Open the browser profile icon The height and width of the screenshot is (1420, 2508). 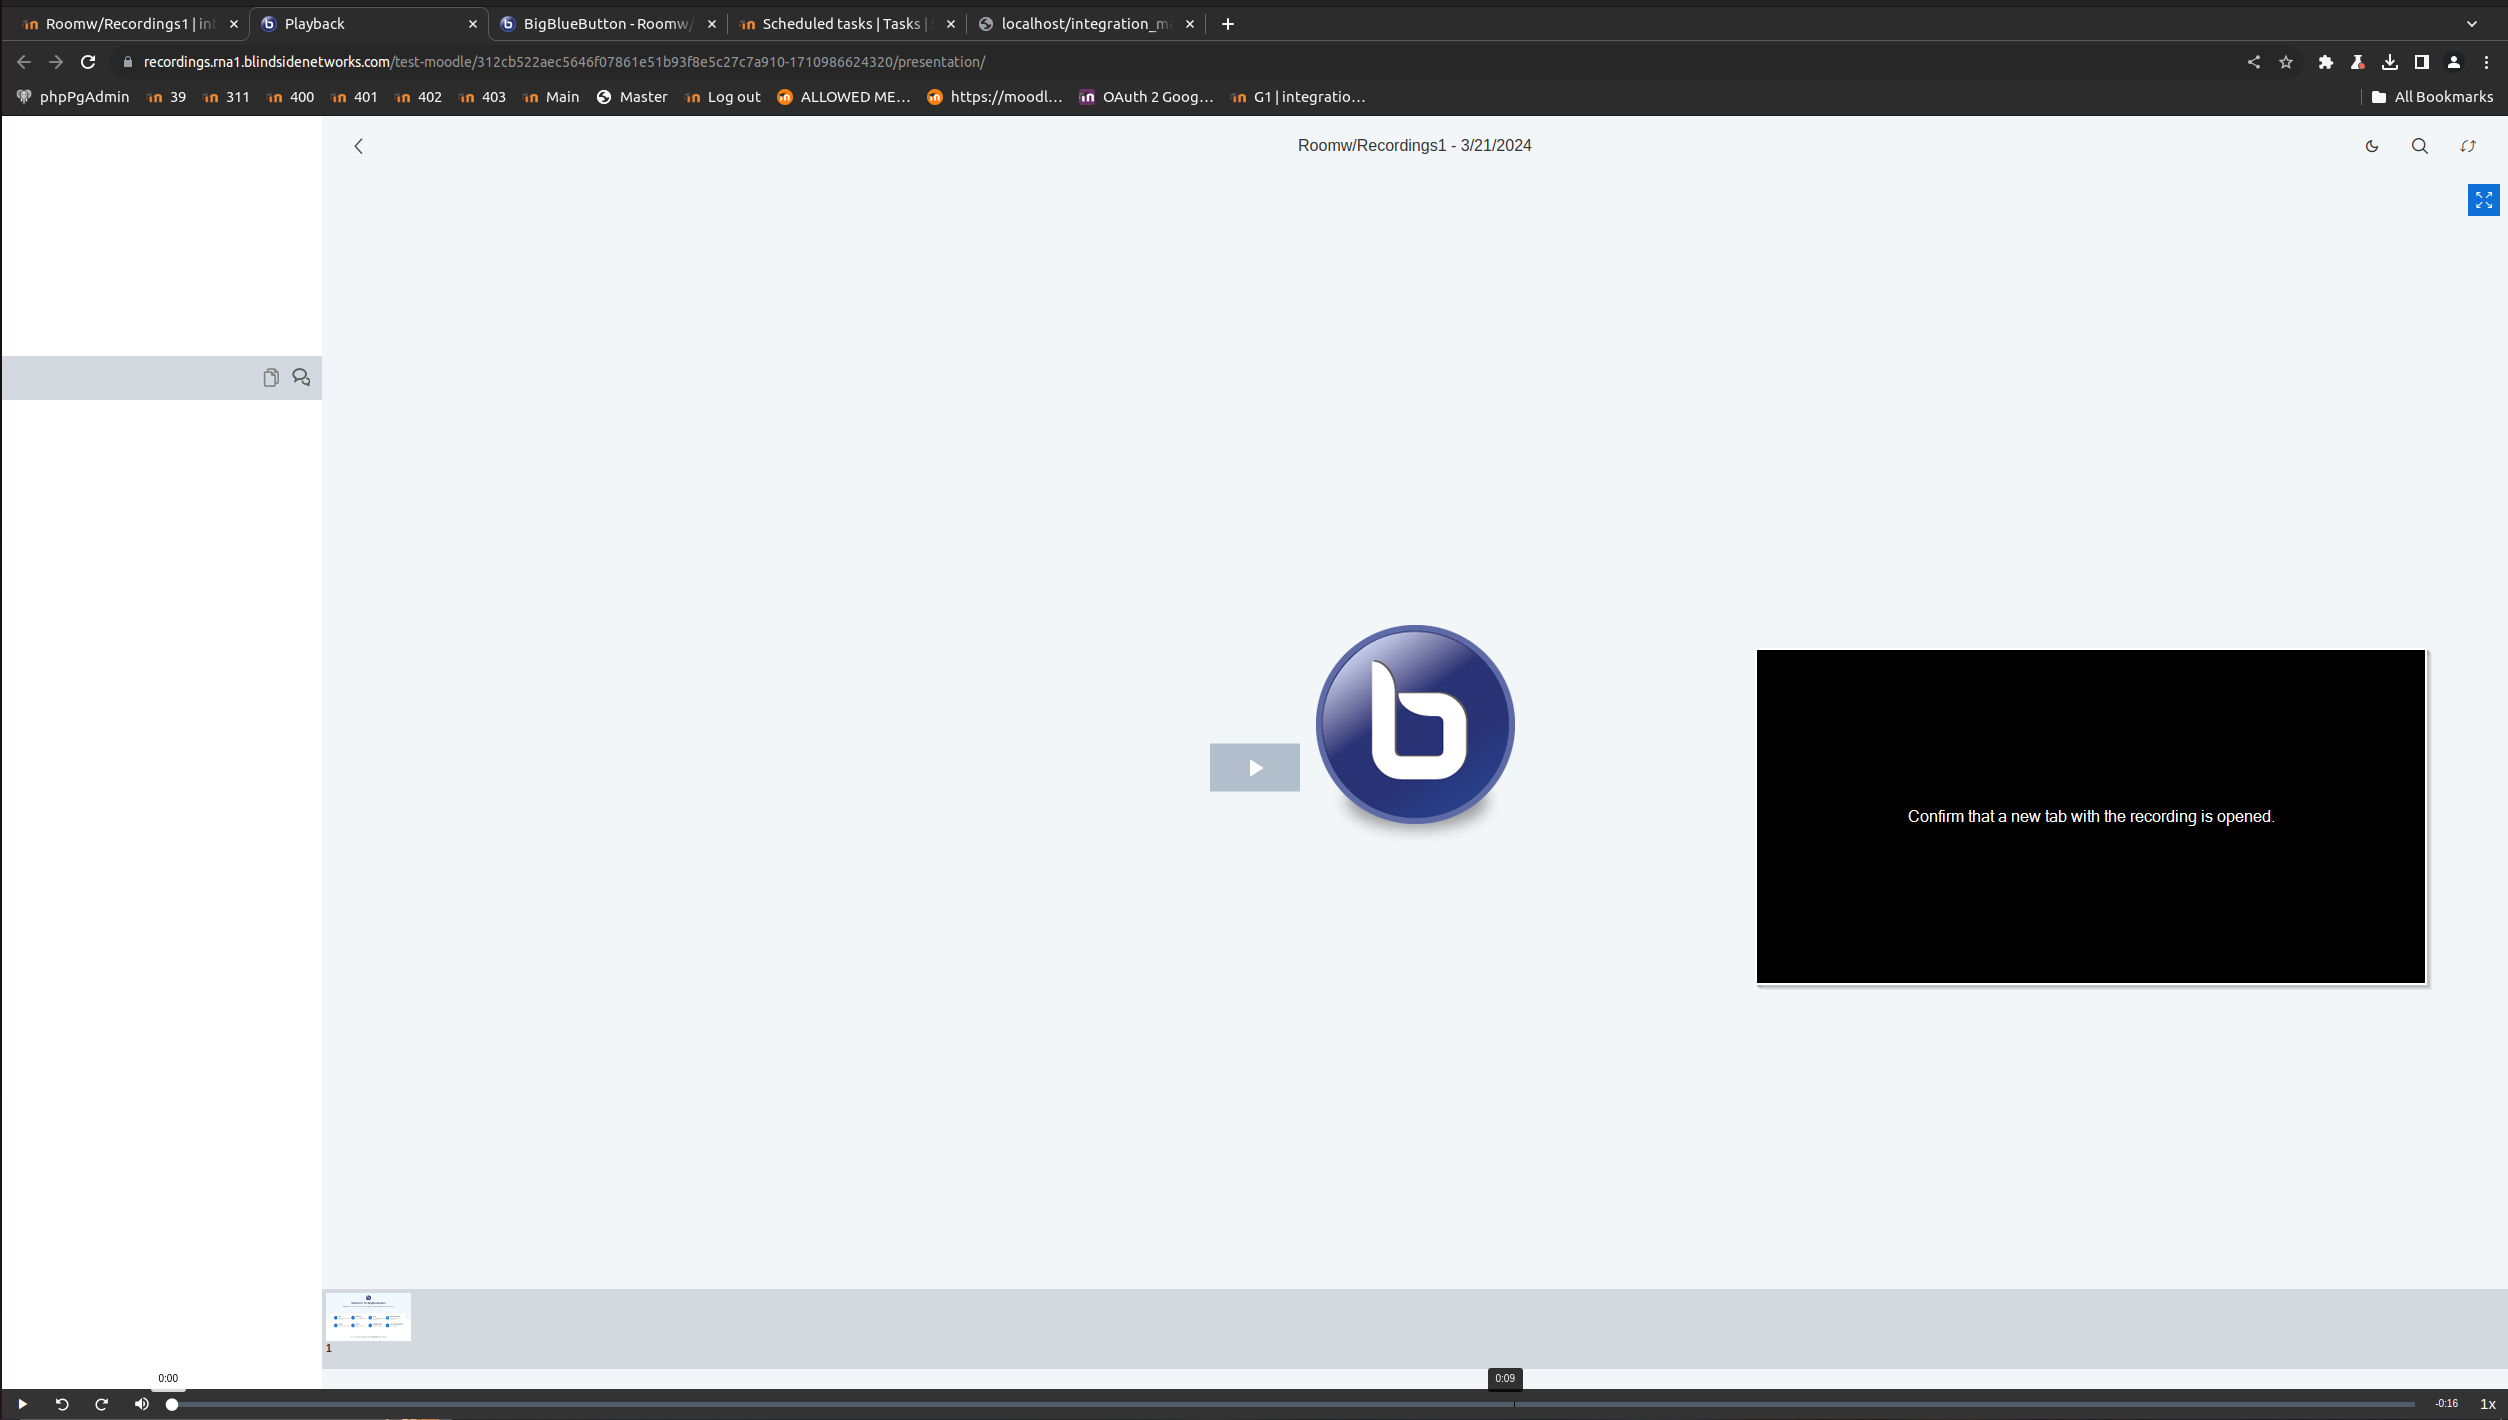pyautogui.click(x=2454, y=62)
